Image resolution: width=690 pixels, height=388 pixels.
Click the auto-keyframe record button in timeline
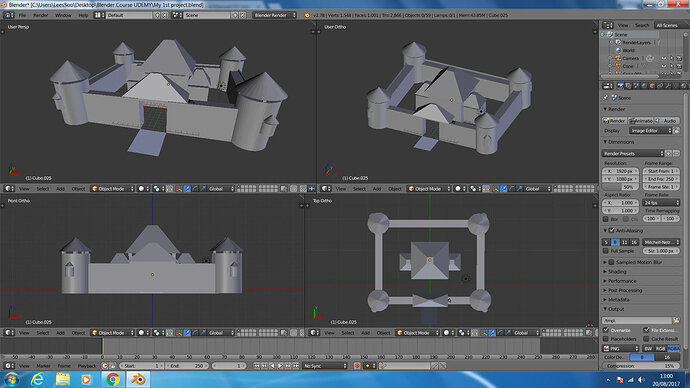[x=357, y=366]
